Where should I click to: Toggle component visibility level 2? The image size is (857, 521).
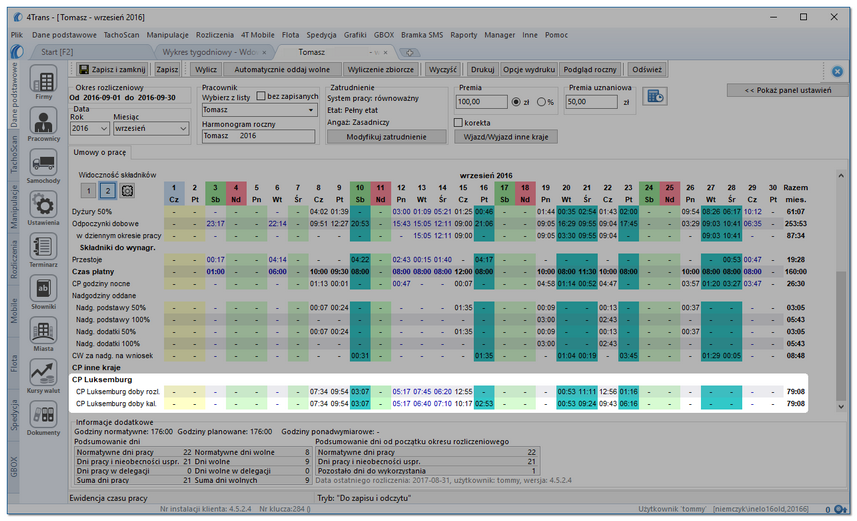click(108, 190)
